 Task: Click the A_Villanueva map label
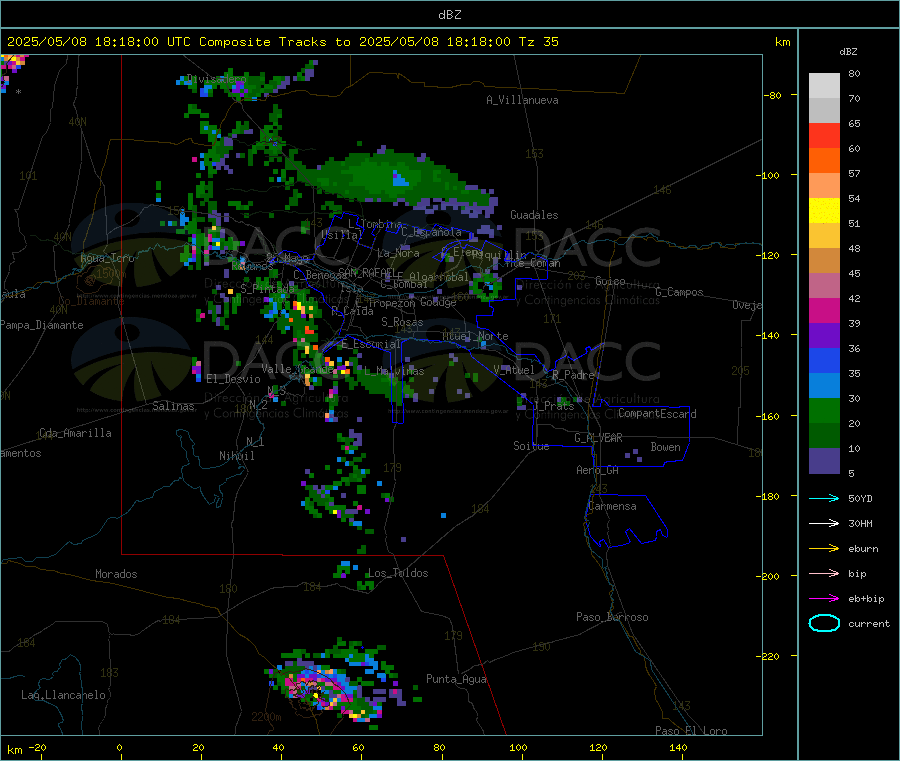[x=522, y=100]
